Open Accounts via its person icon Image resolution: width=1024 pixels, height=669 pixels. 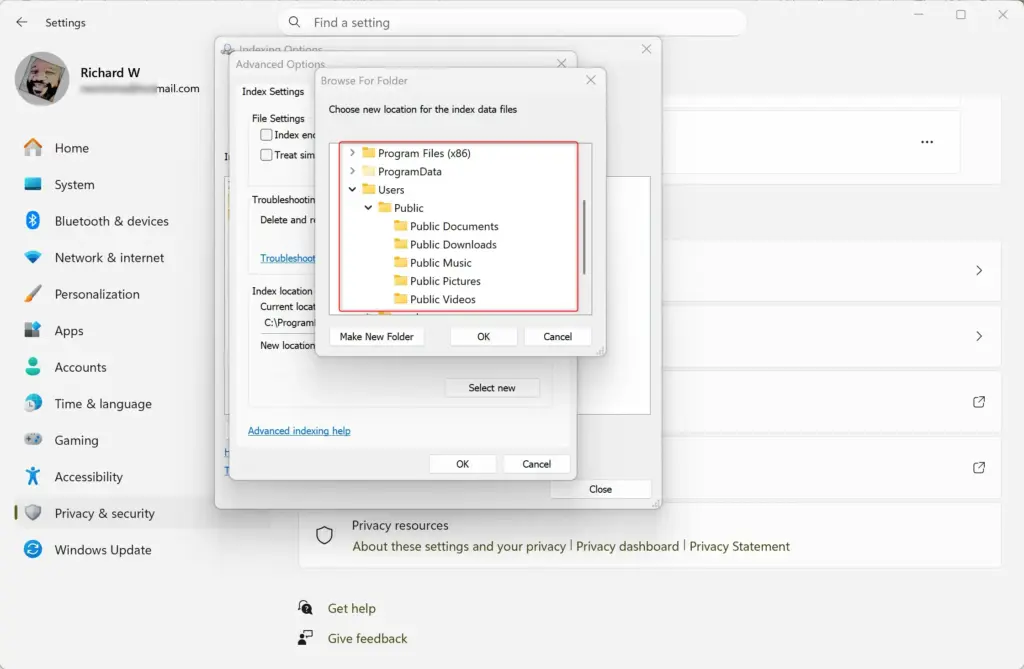coord(33,367)
